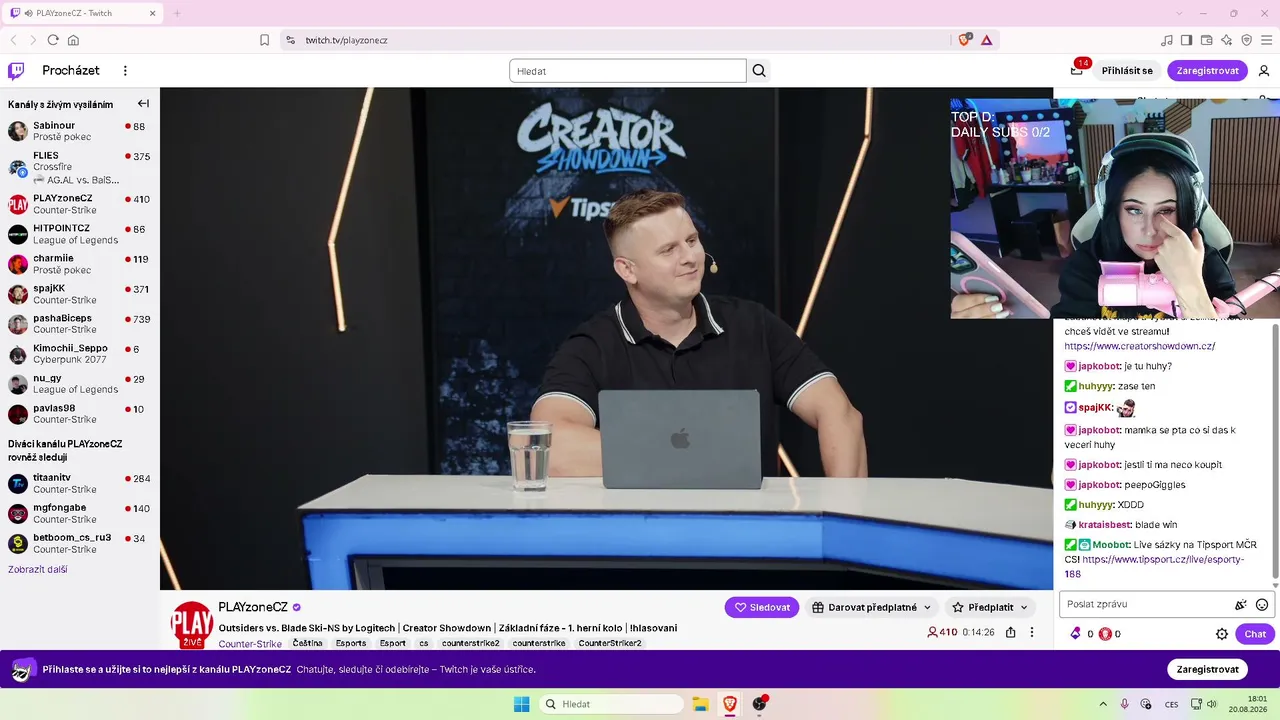
Task: Open Windows Start menu
Action: point(521,704)
